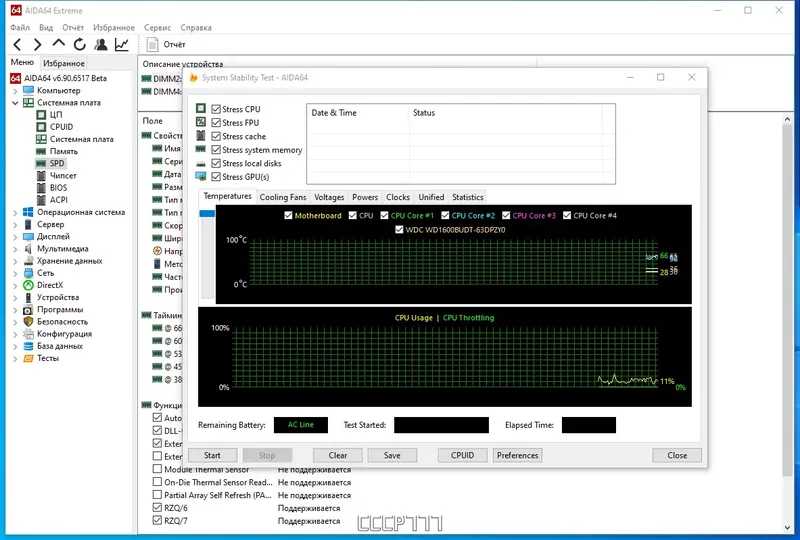Hide Motherboard temperature graph line

coord(288,215)
